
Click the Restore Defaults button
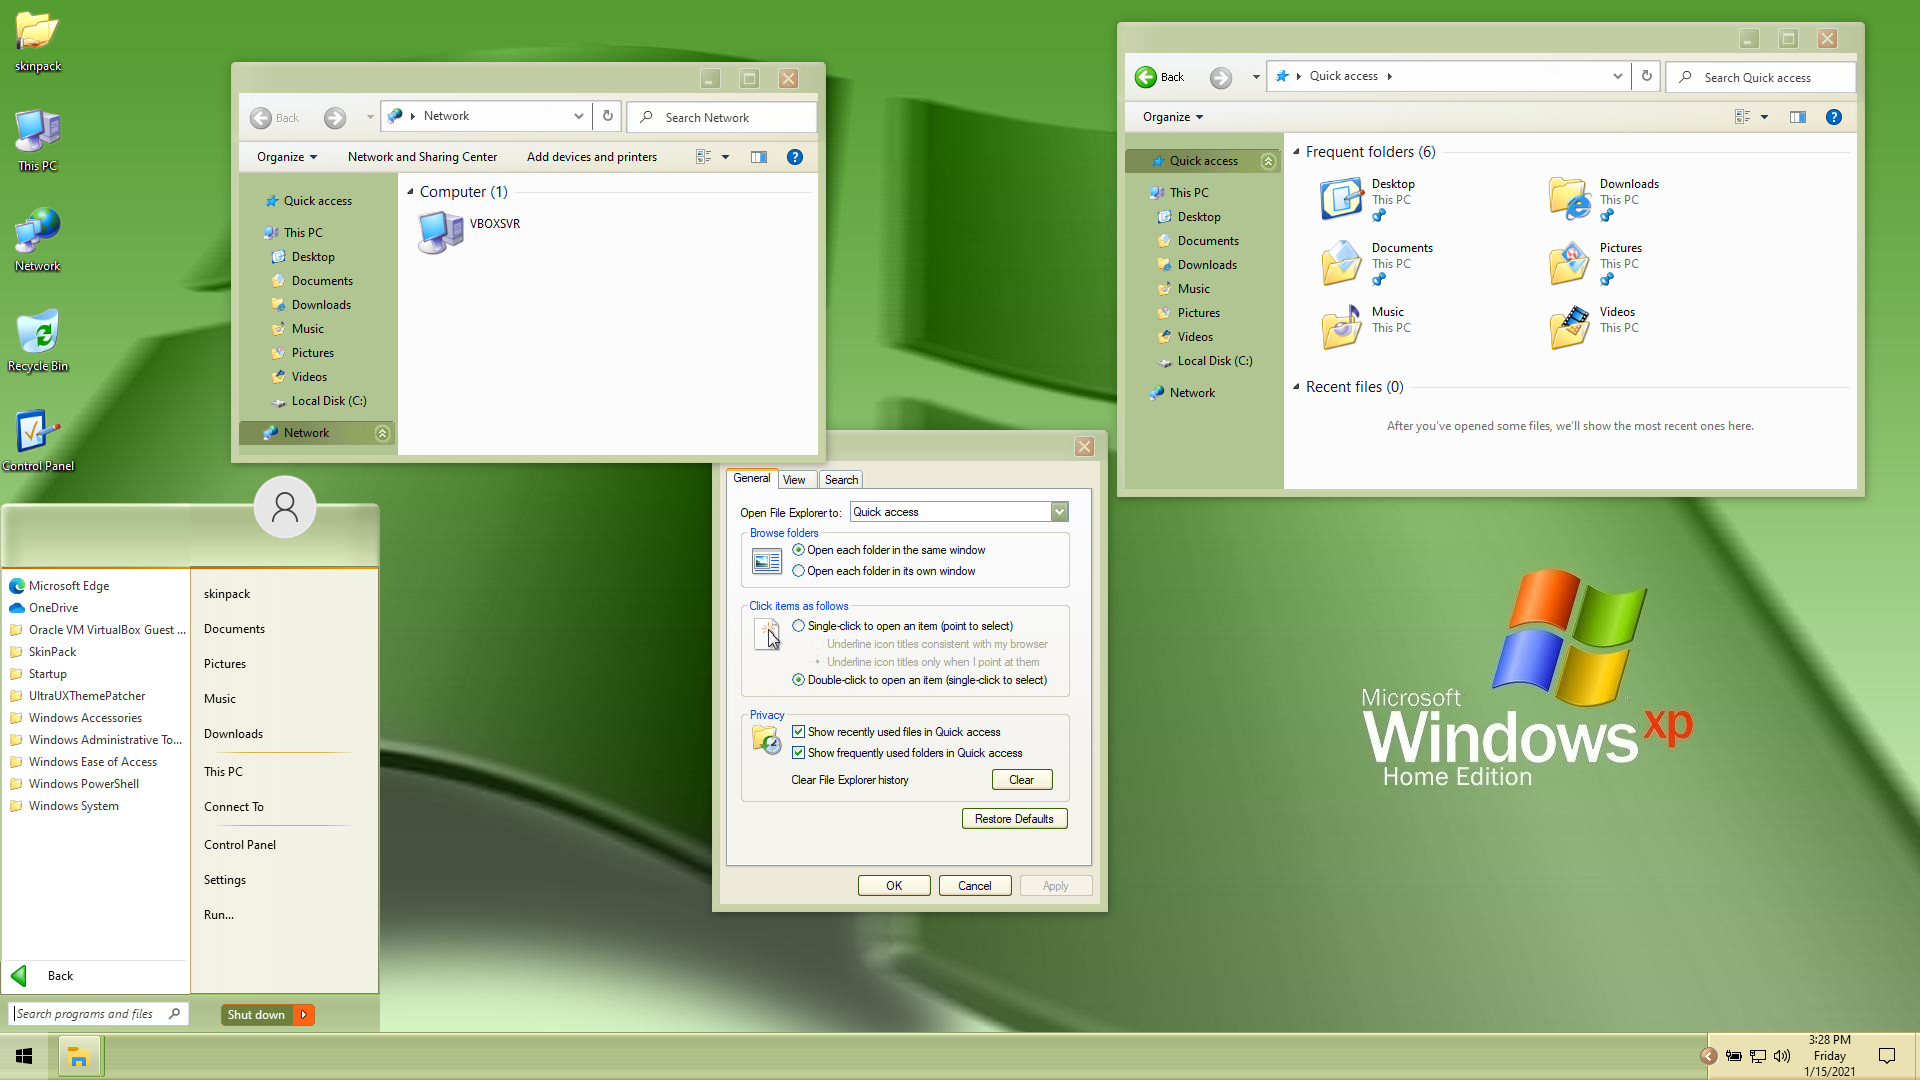(1014, 819)
